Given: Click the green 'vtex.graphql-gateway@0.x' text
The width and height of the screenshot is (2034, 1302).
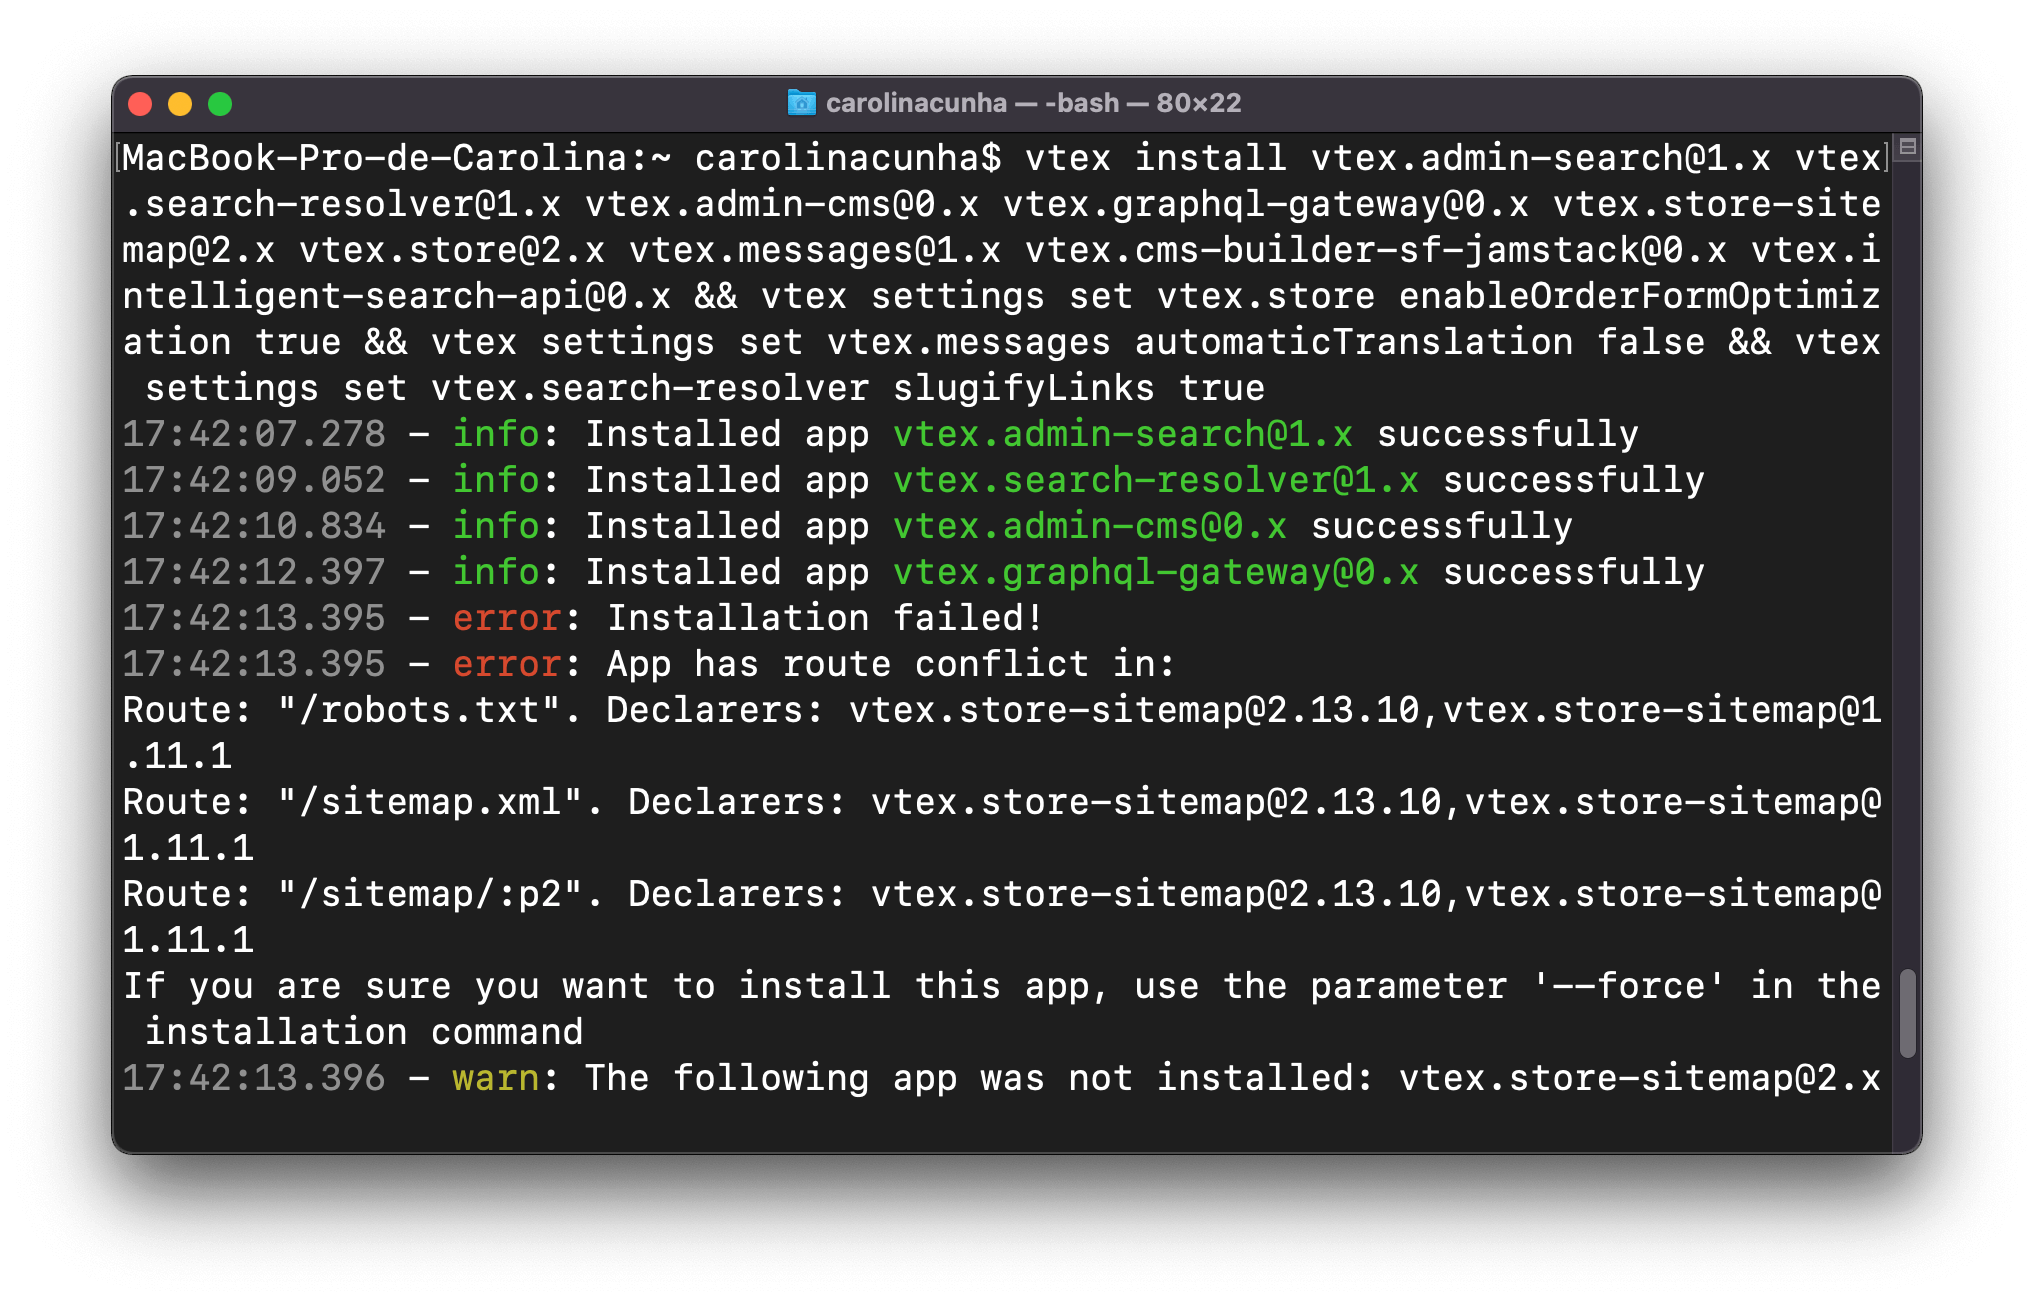Looking at the screenshot, I should [1156, 573].
